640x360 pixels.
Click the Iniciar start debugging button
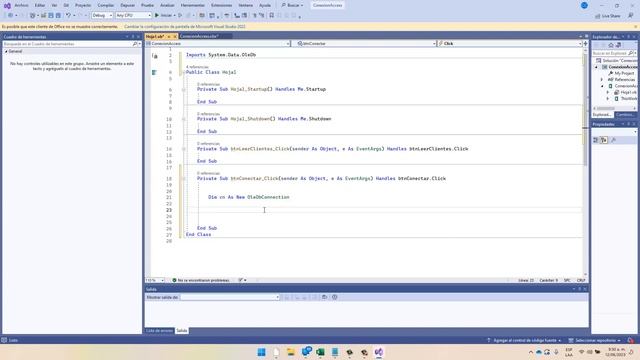click(x=163, y=16)
